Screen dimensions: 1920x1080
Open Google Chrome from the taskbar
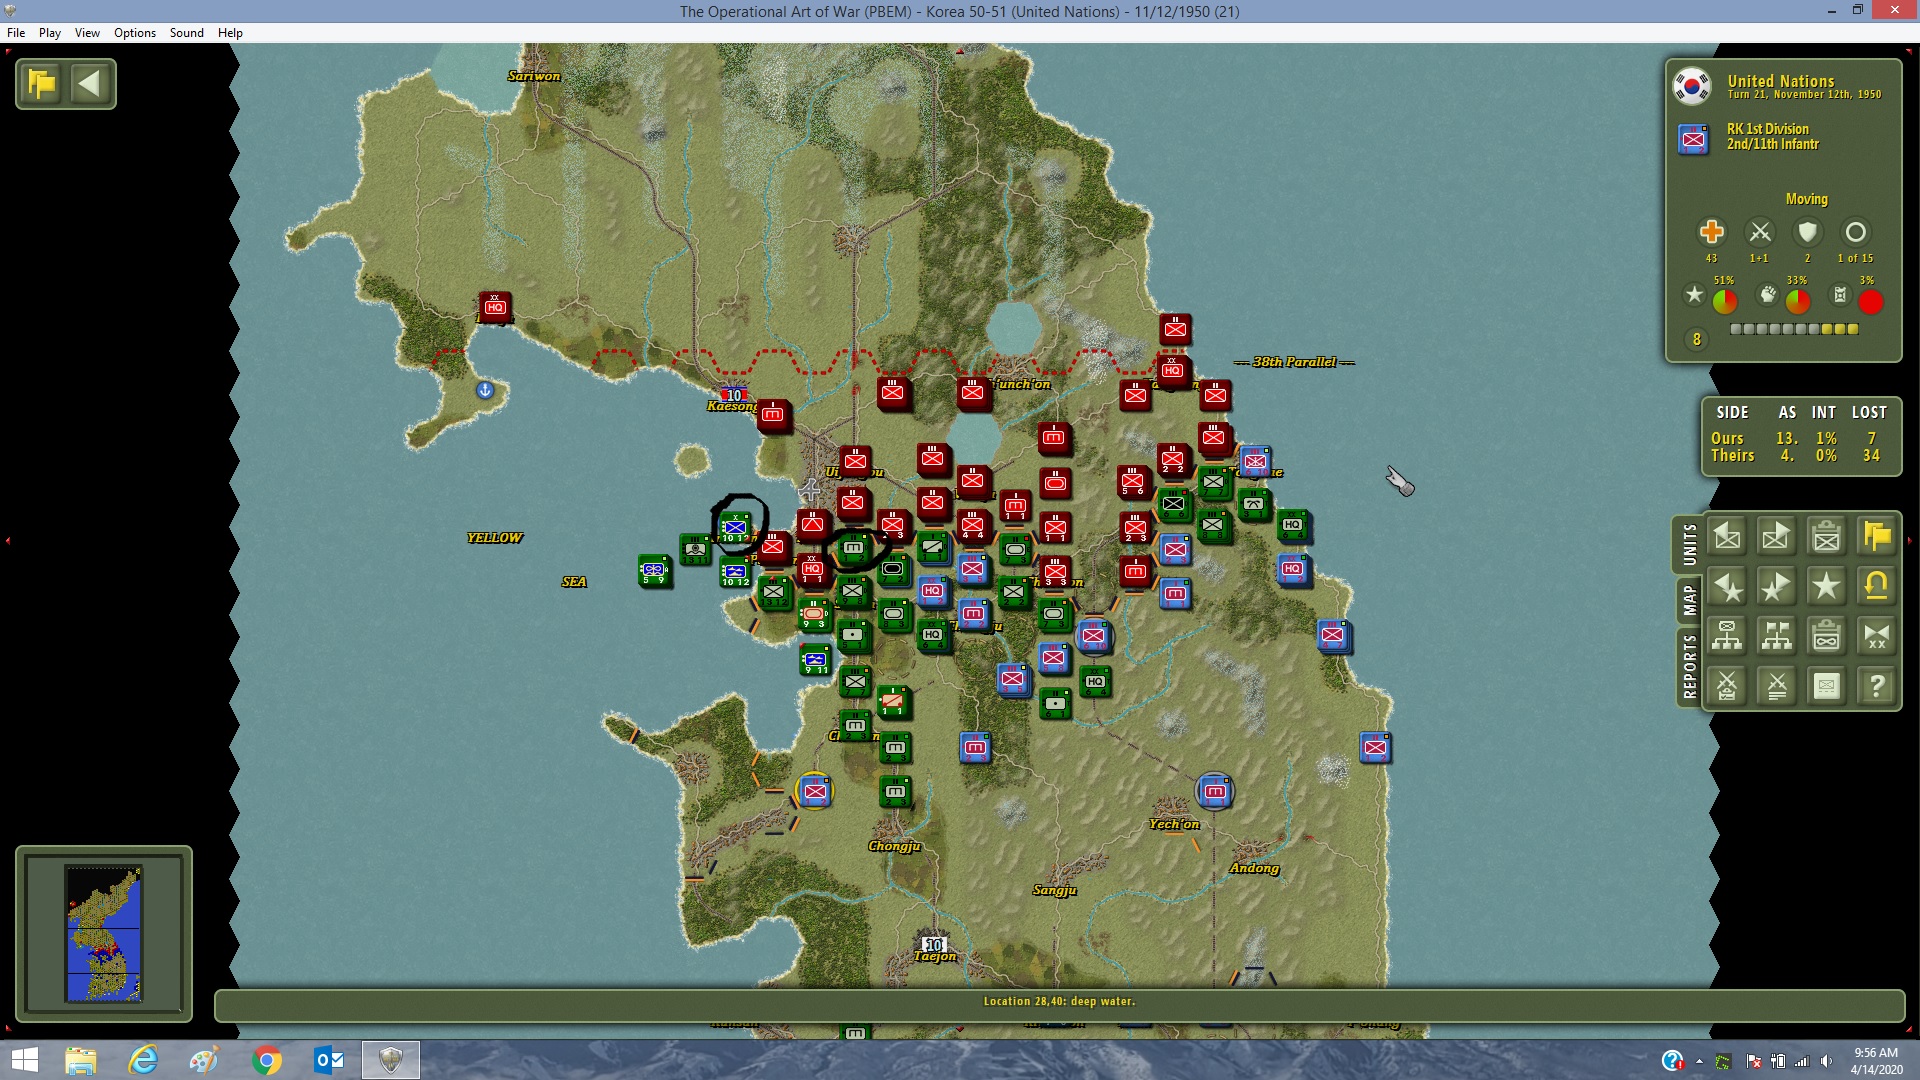click(267, 1060)
